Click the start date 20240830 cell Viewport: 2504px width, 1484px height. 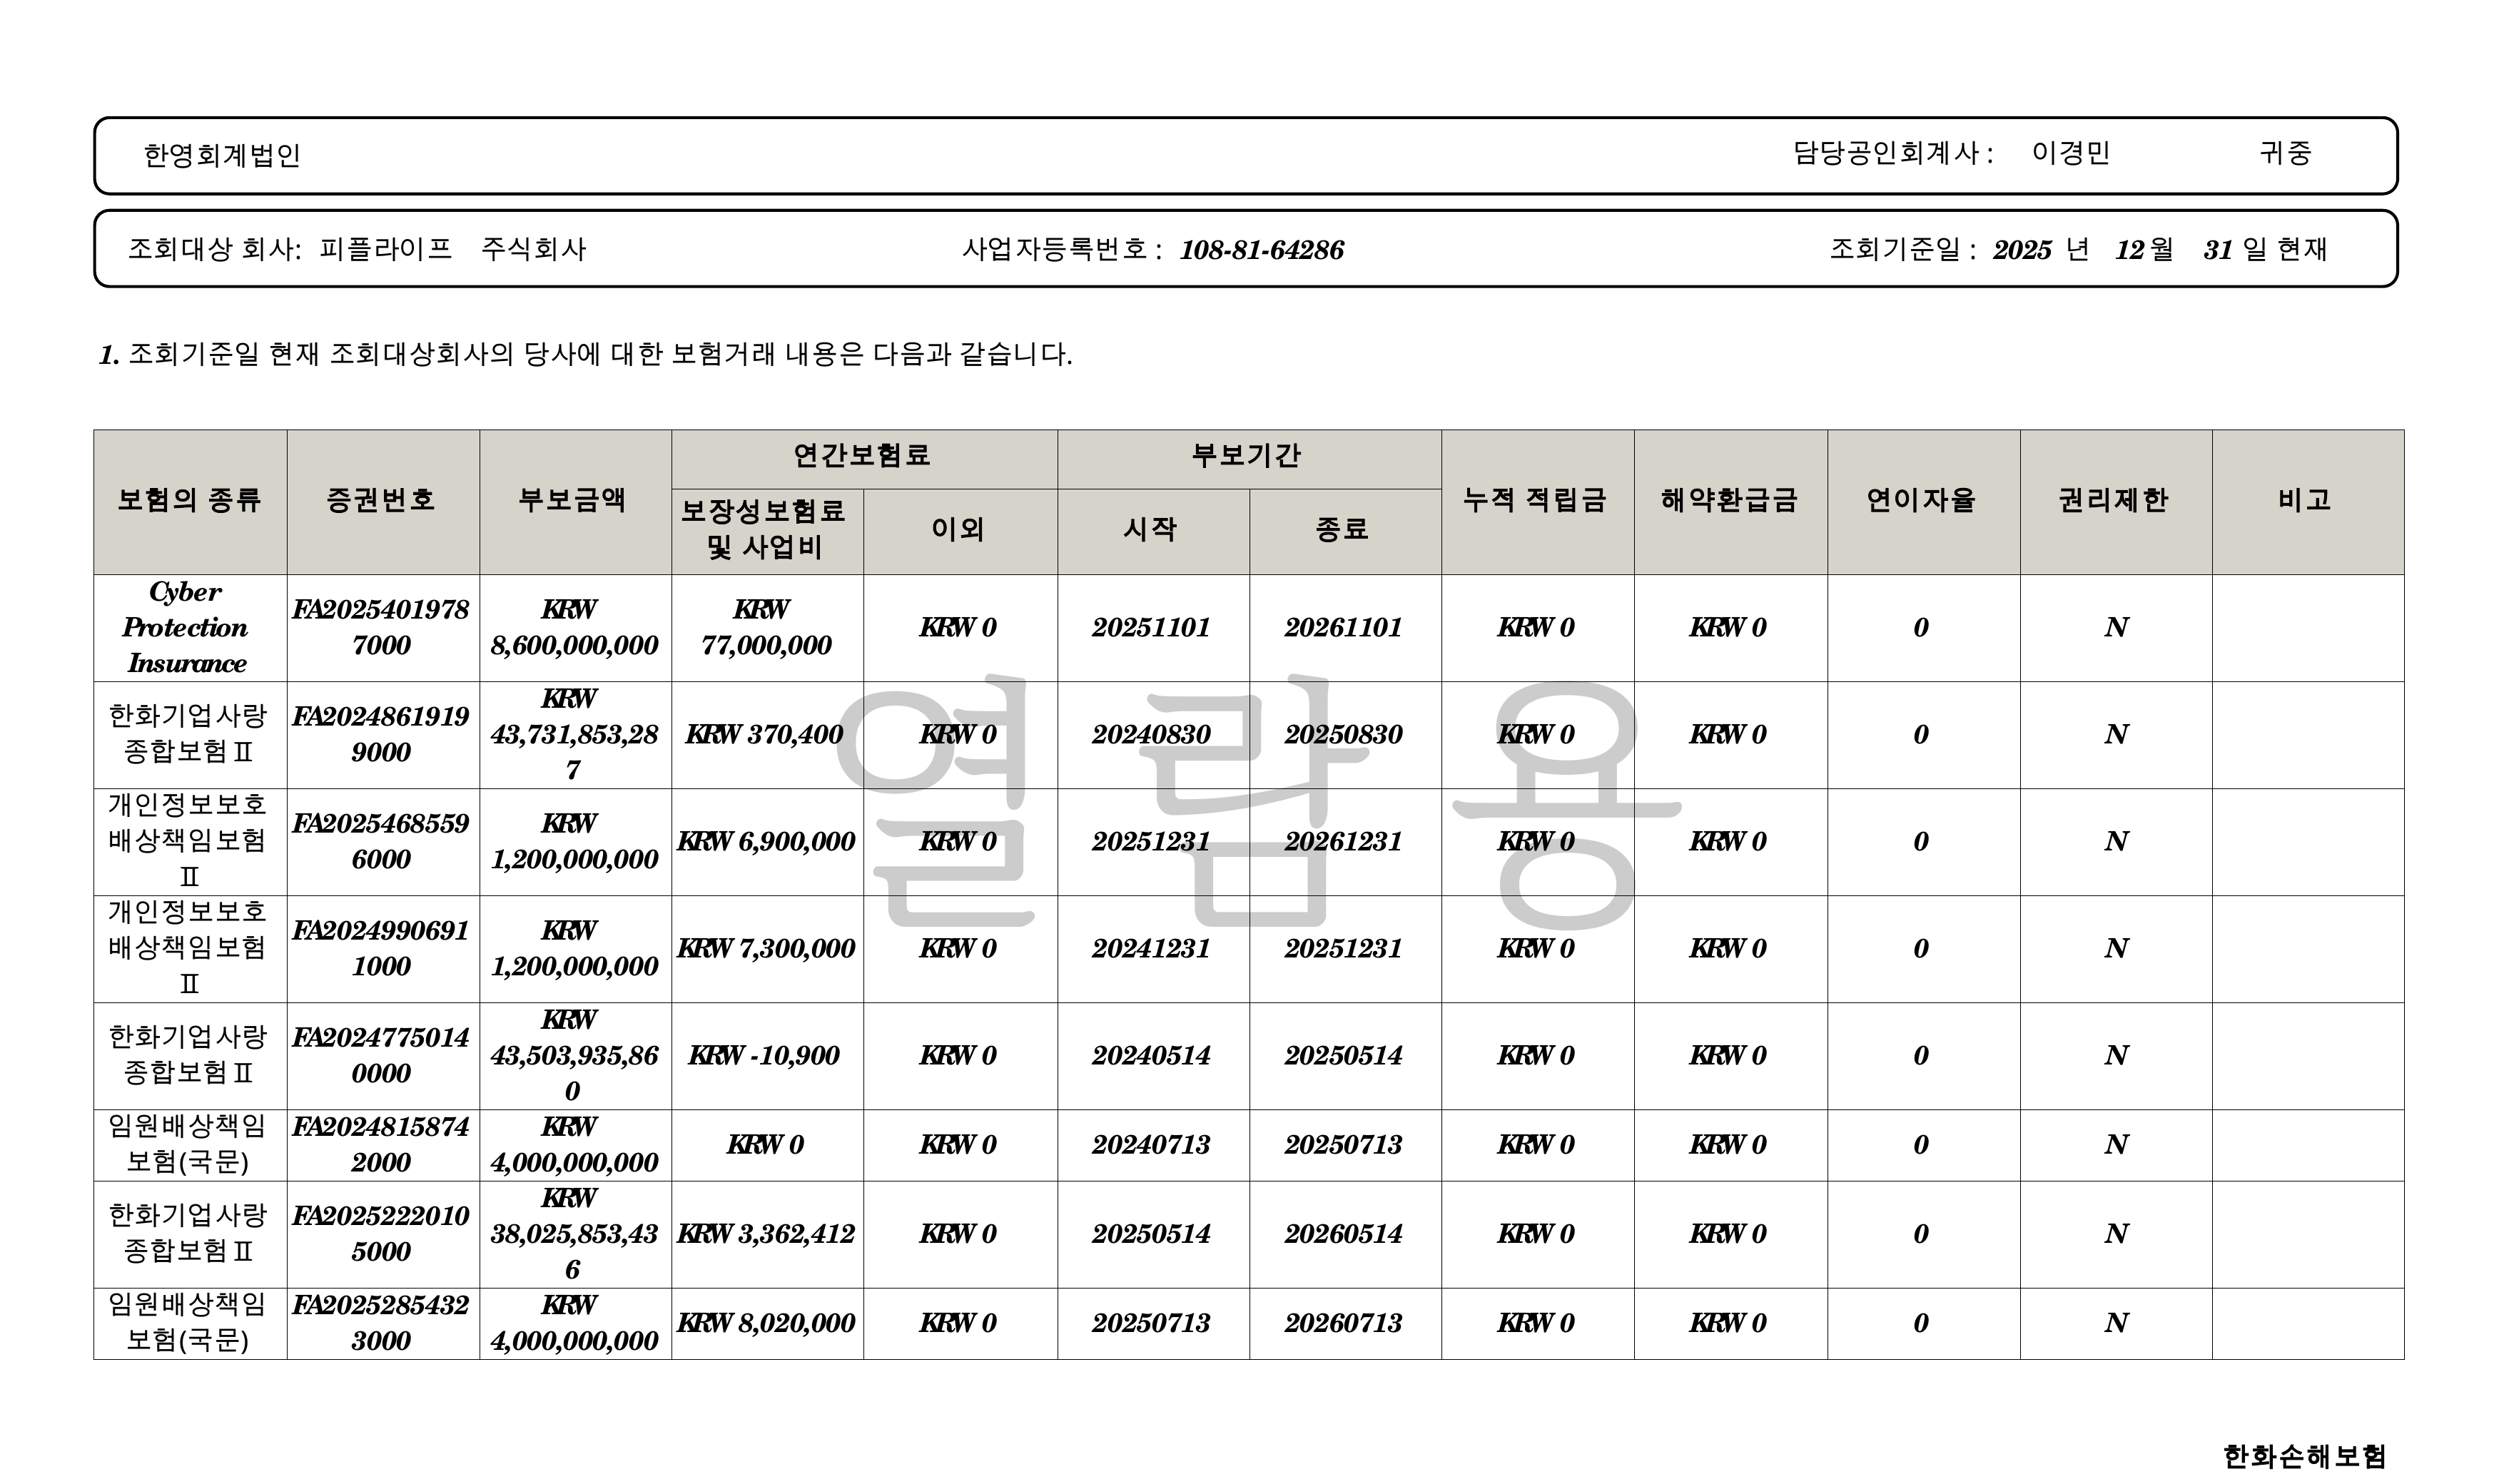tap(1151, 735)
